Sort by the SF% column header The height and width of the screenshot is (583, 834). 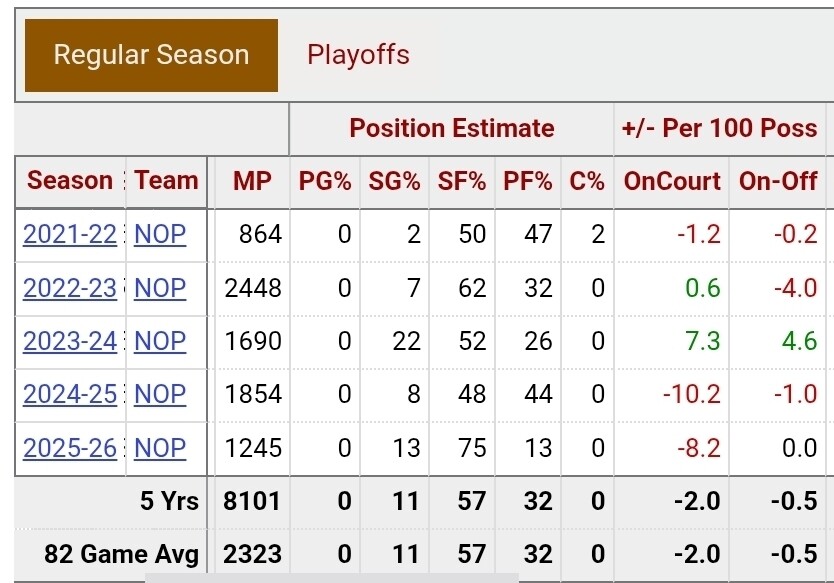pyautogui.click(x=462, y=181)
